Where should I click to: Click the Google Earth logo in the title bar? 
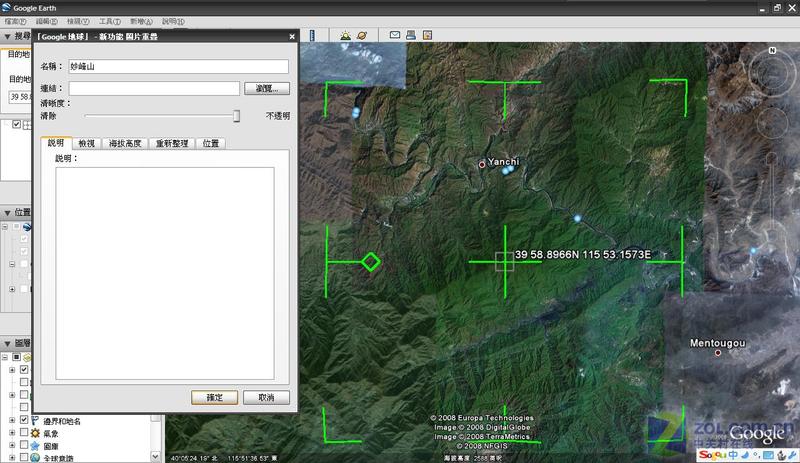tap(6, 7)
